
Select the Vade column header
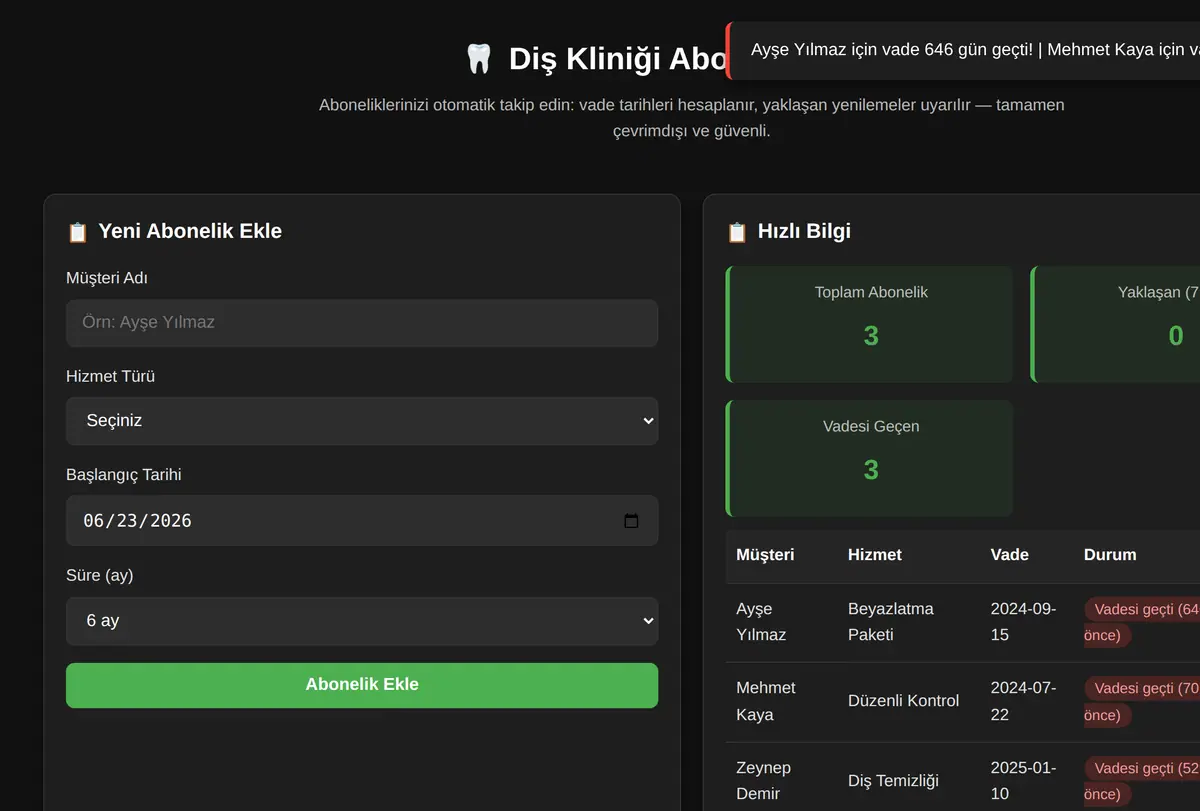(x=1010, y=555)
